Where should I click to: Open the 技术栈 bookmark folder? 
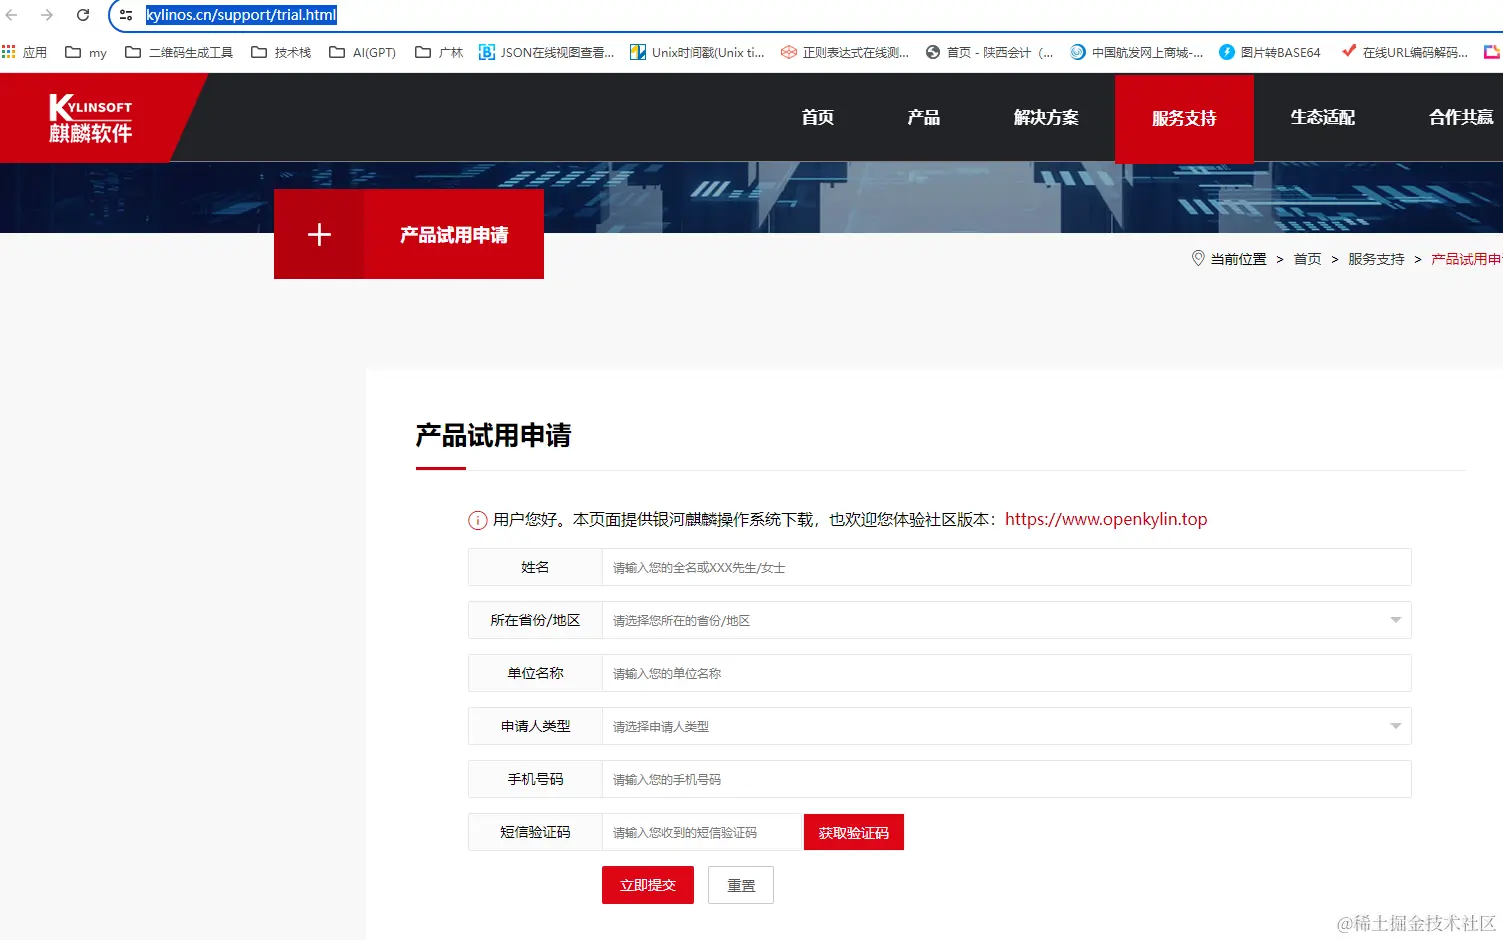(281, 52)
